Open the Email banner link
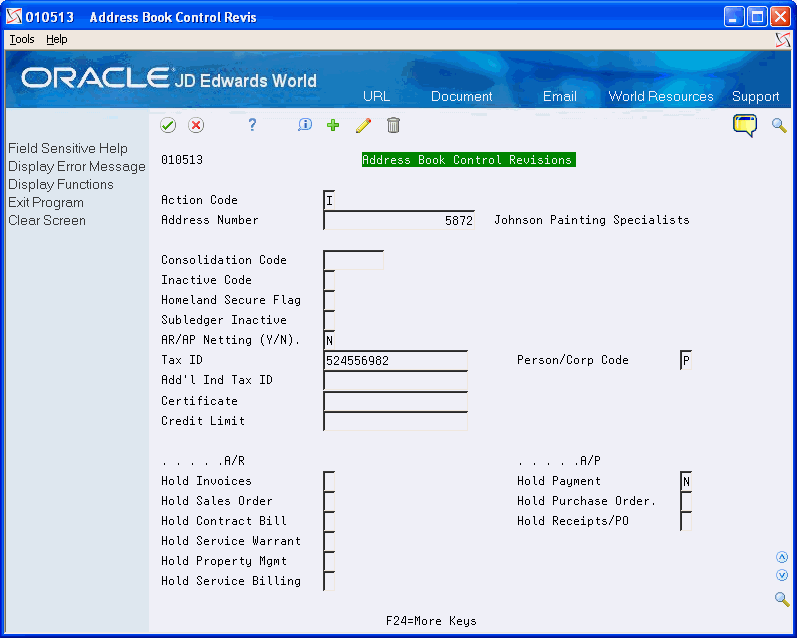797x638 pixels. pos(559,97)
